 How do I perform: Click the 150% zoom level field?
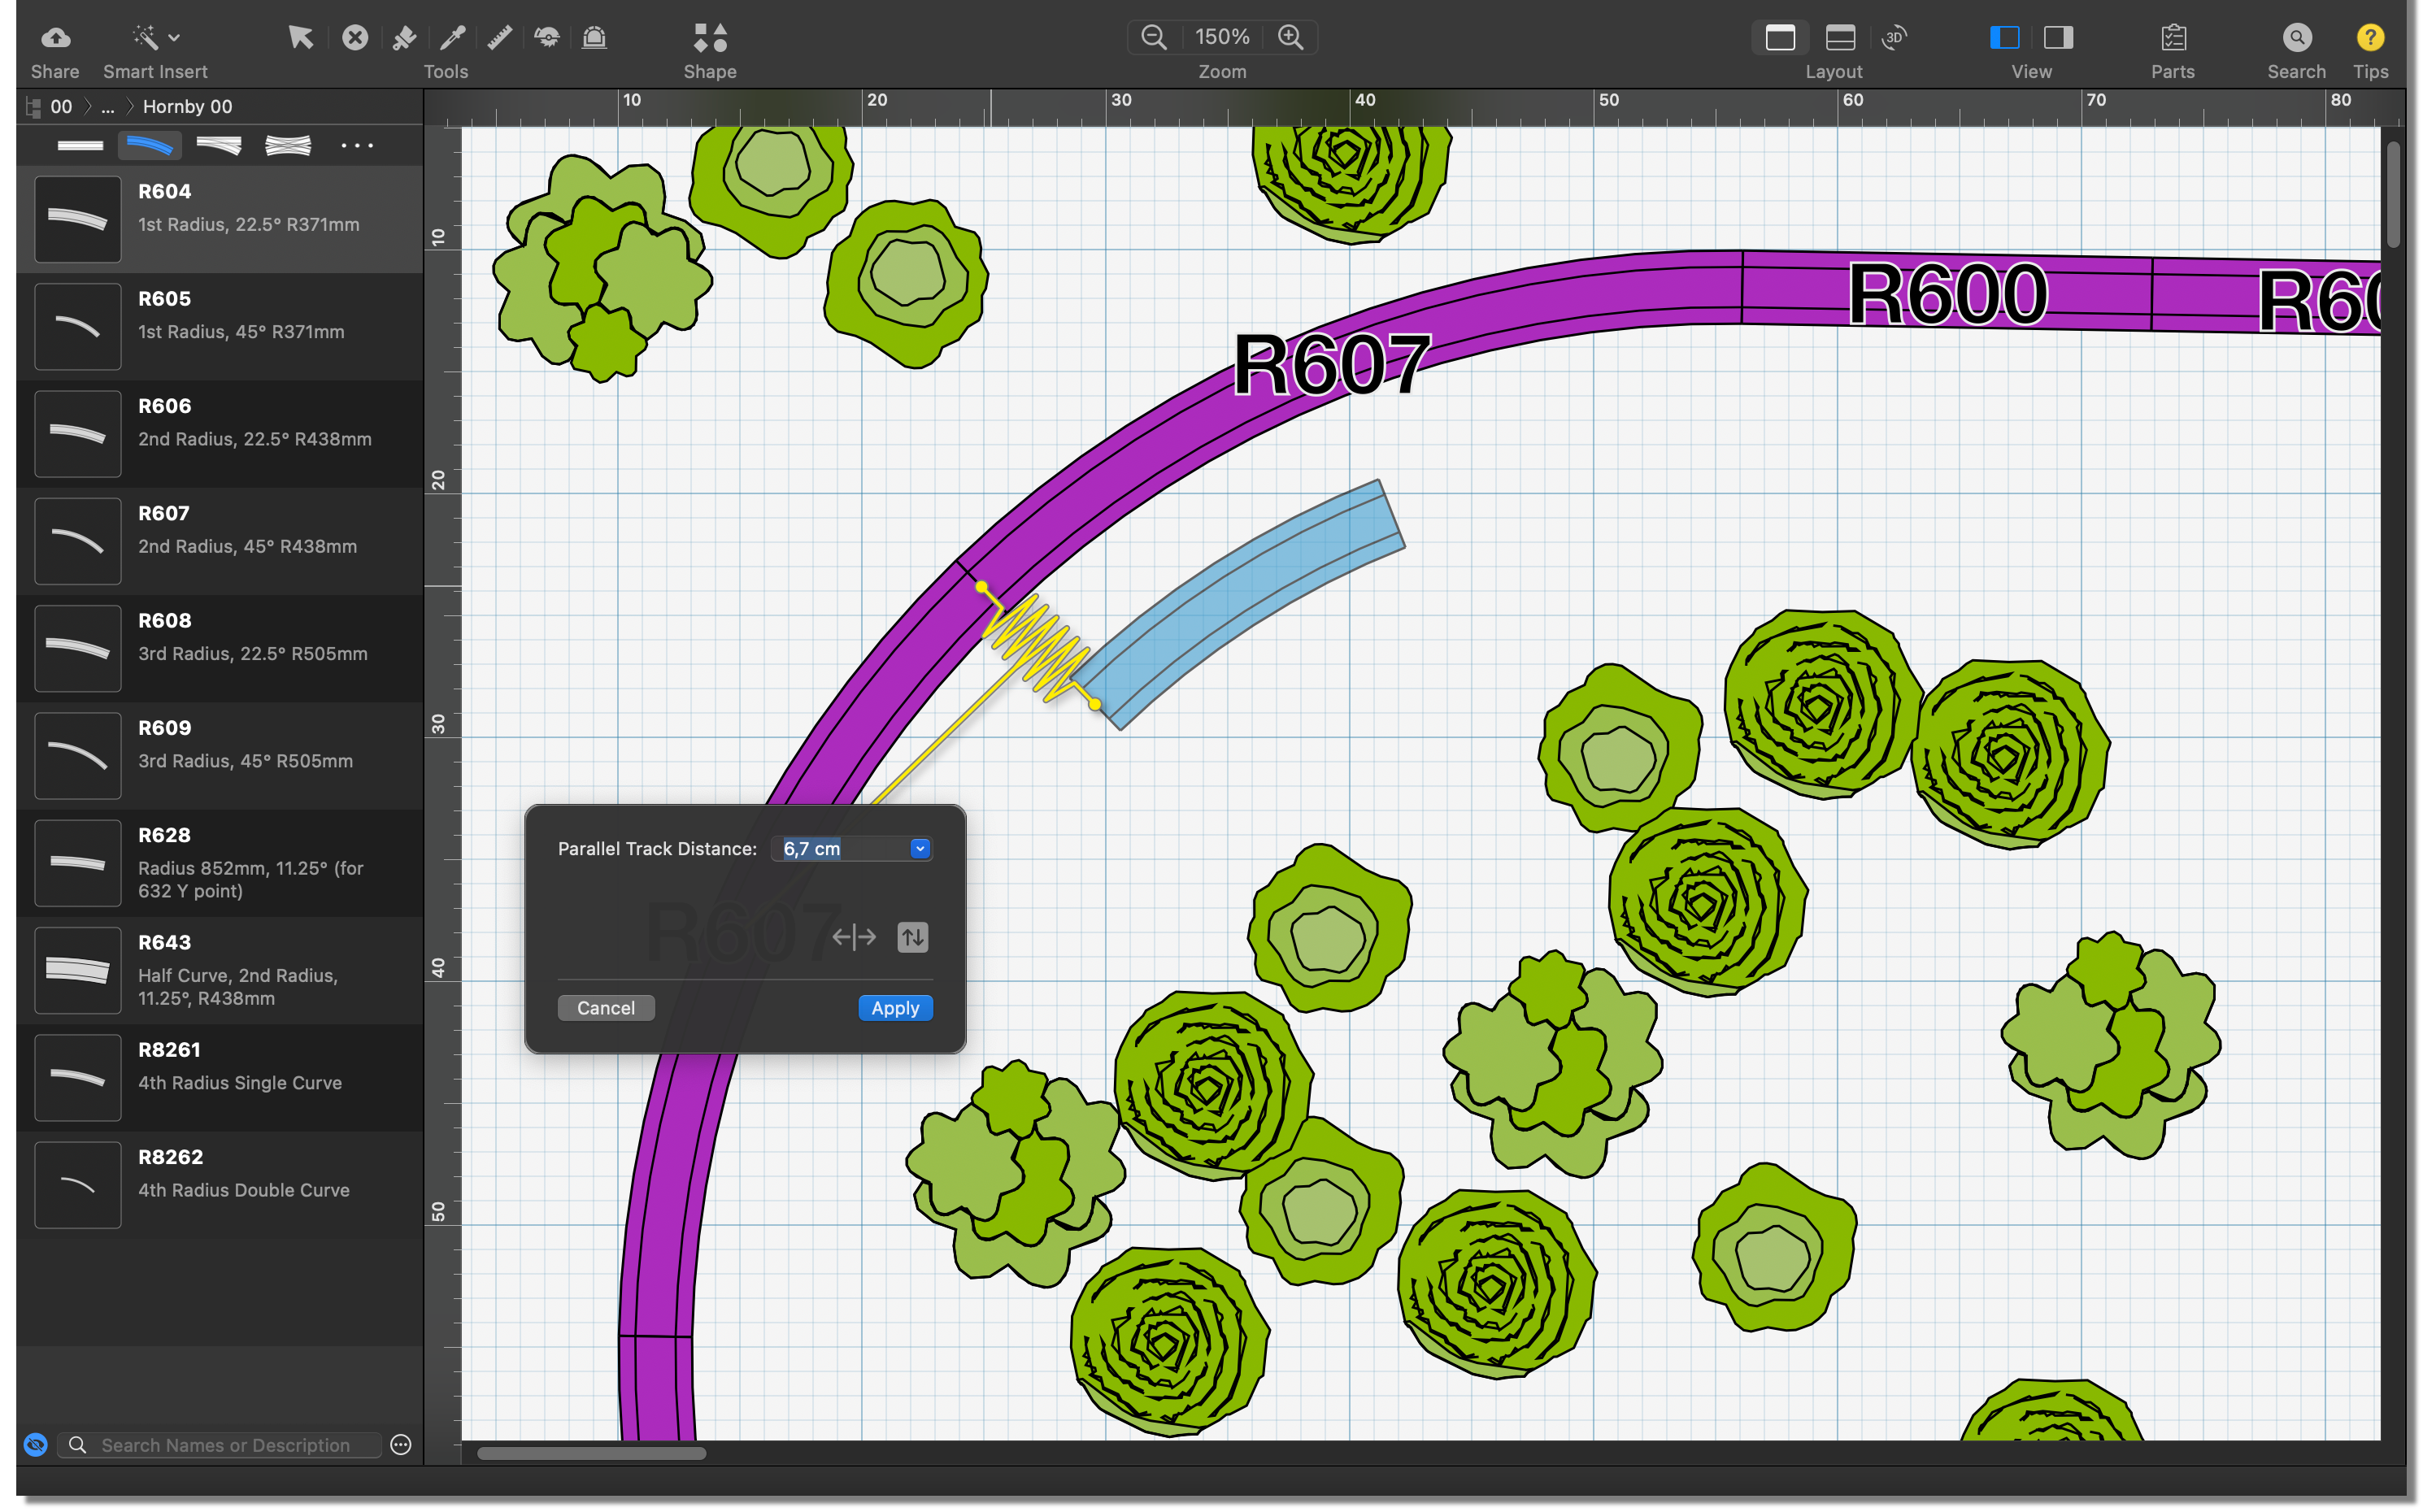pos(1222,38)
